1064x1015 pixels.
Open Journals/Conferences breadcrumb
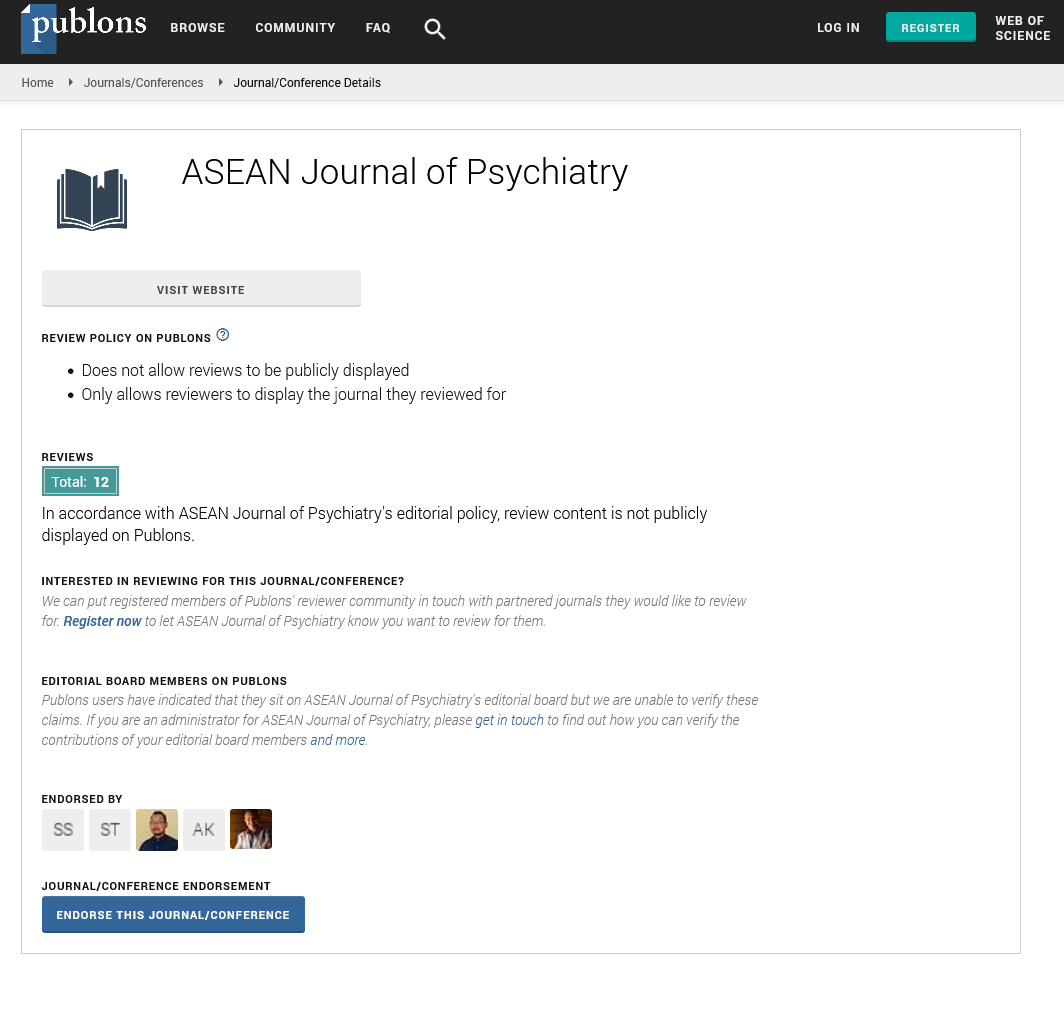(143, 83)
